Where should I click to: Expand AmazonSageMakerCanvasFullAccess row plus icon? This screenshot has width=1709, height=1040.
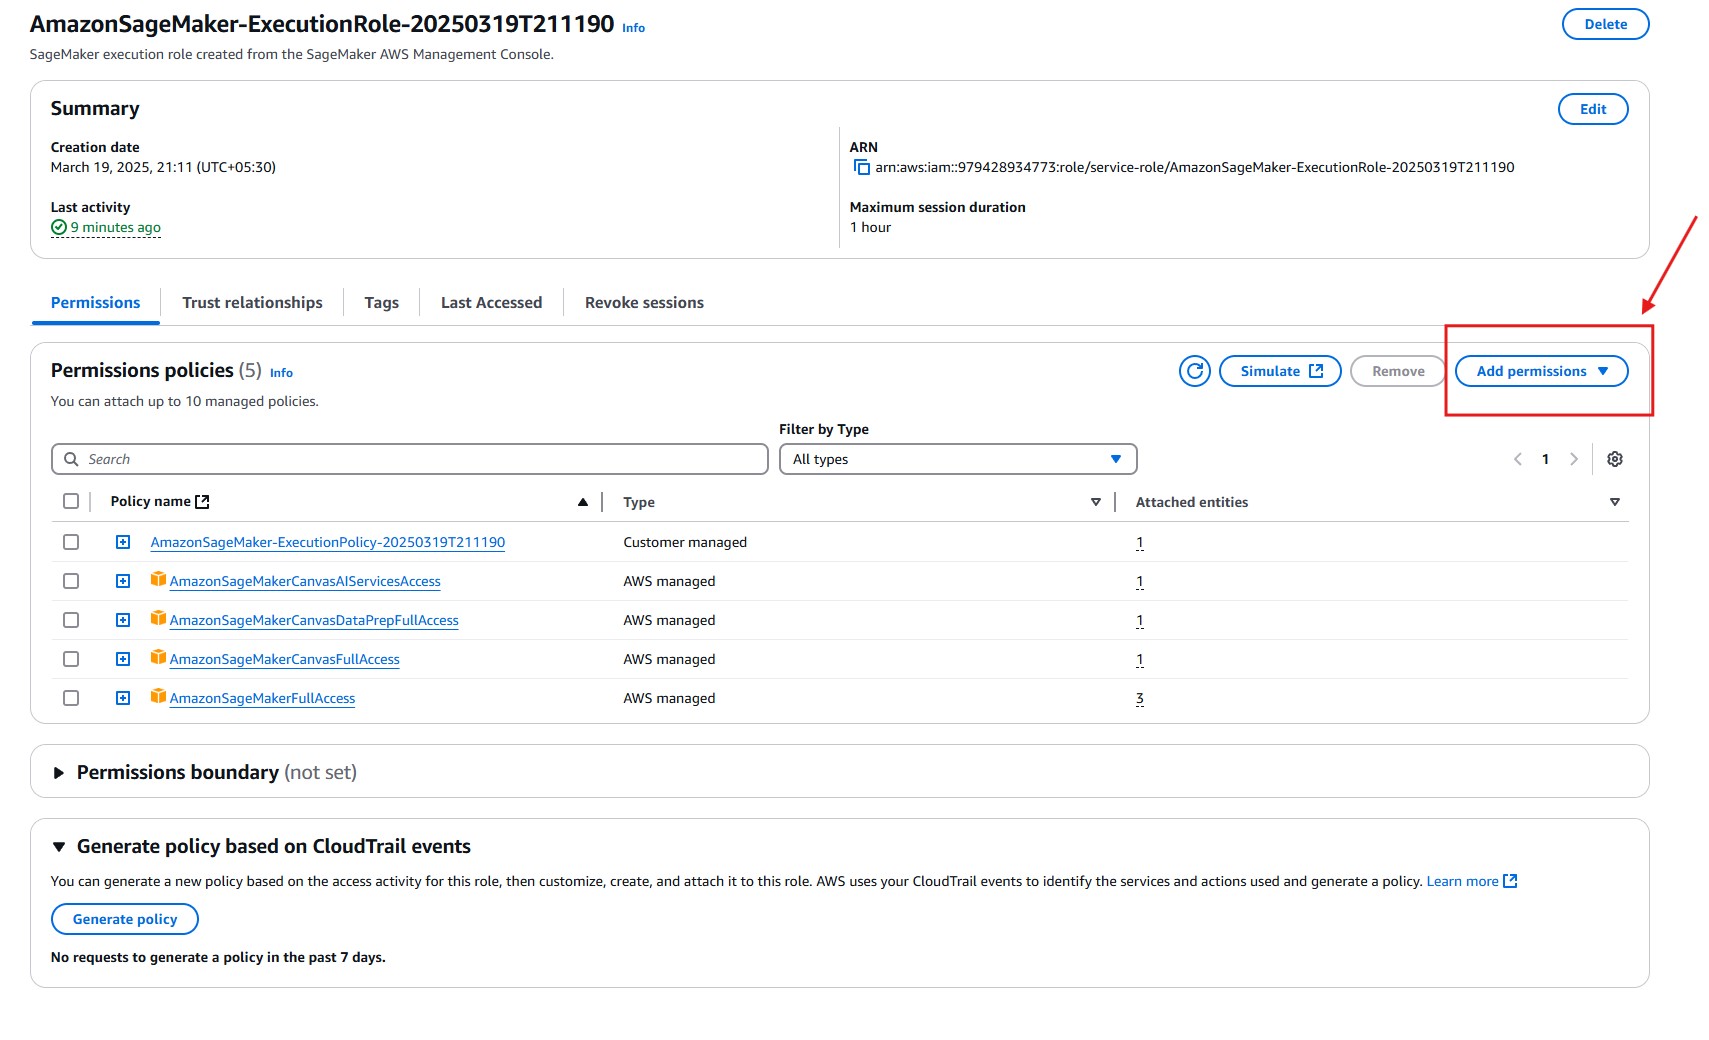point(123,659)
